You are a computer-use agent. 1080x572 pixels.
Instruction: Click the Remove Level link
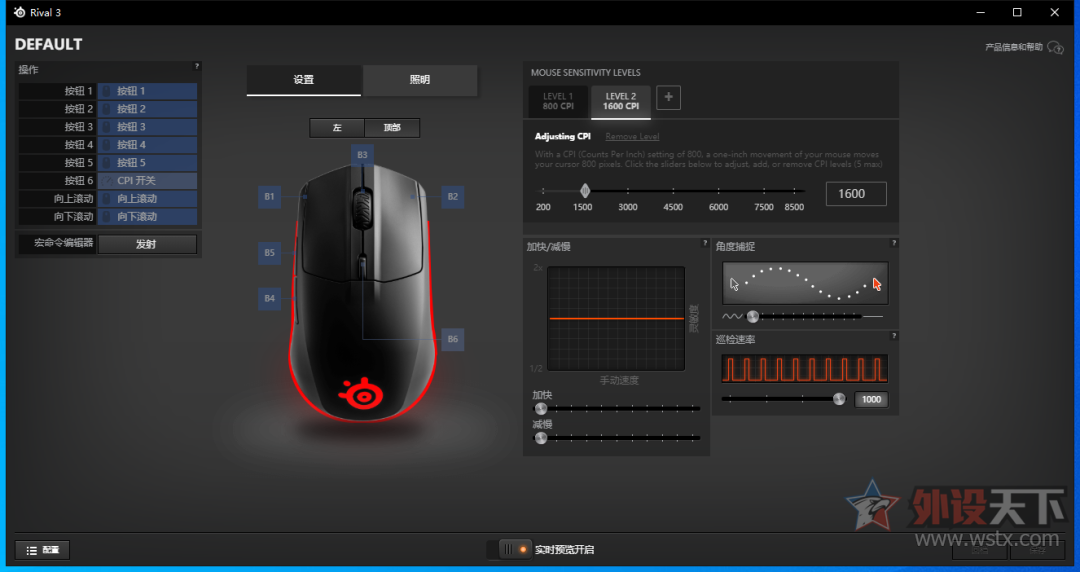[632, 136]
